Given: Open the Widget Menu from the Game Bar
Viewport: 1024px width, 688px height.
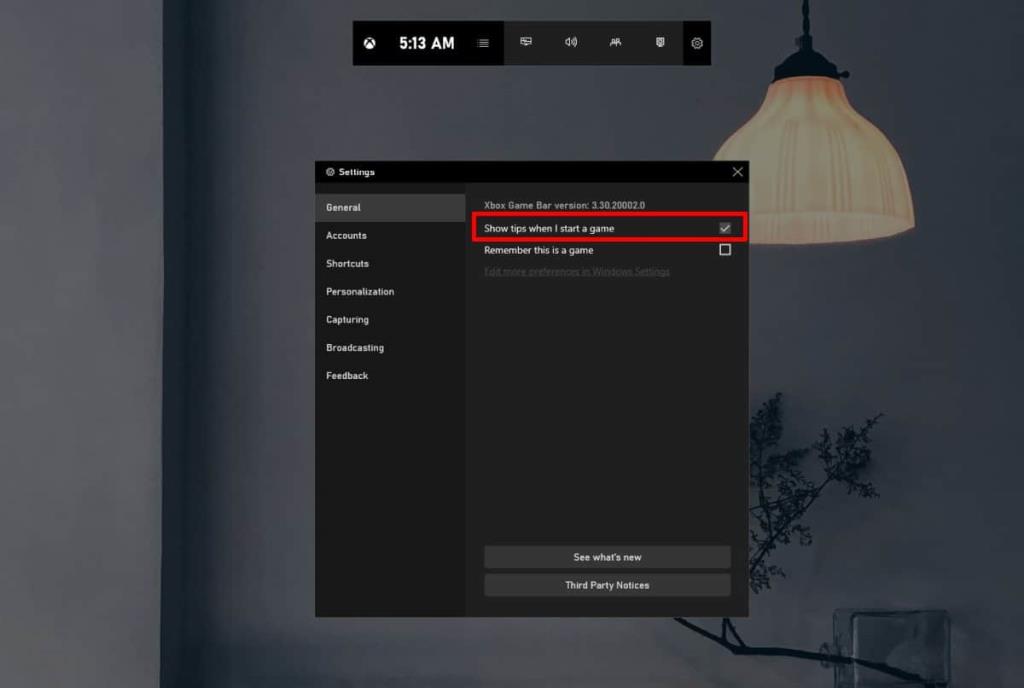Looking at the screenshot, I should click(482, 43).
